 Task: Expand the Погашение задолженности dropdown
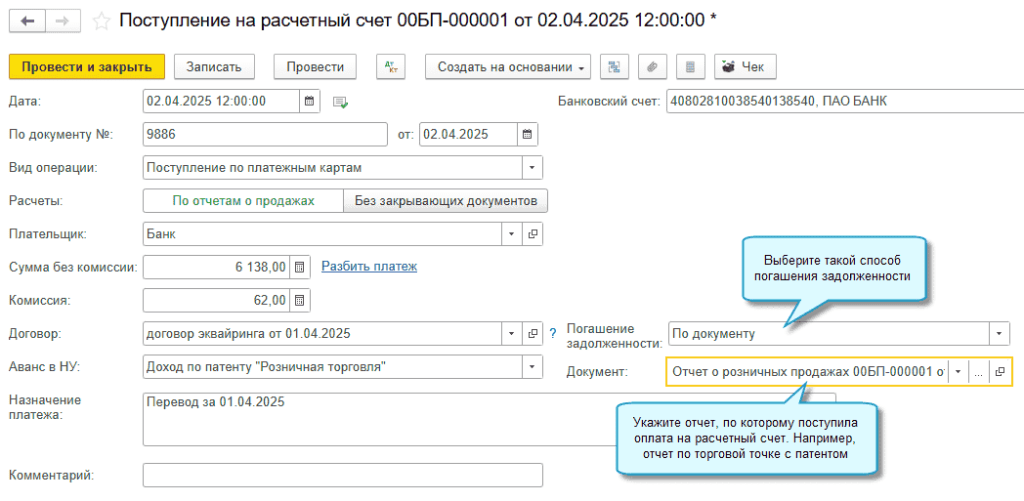pyautogui.click(x=999, y=333)
